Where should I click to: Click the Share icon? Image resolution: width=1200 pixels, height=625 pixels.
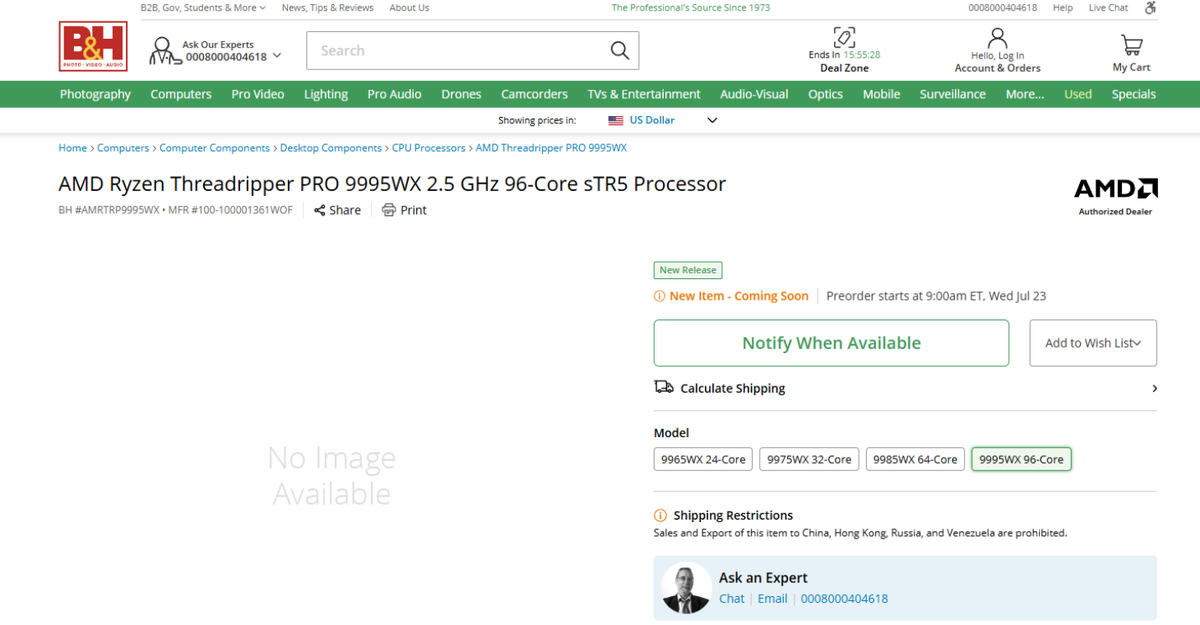[319, 210]
